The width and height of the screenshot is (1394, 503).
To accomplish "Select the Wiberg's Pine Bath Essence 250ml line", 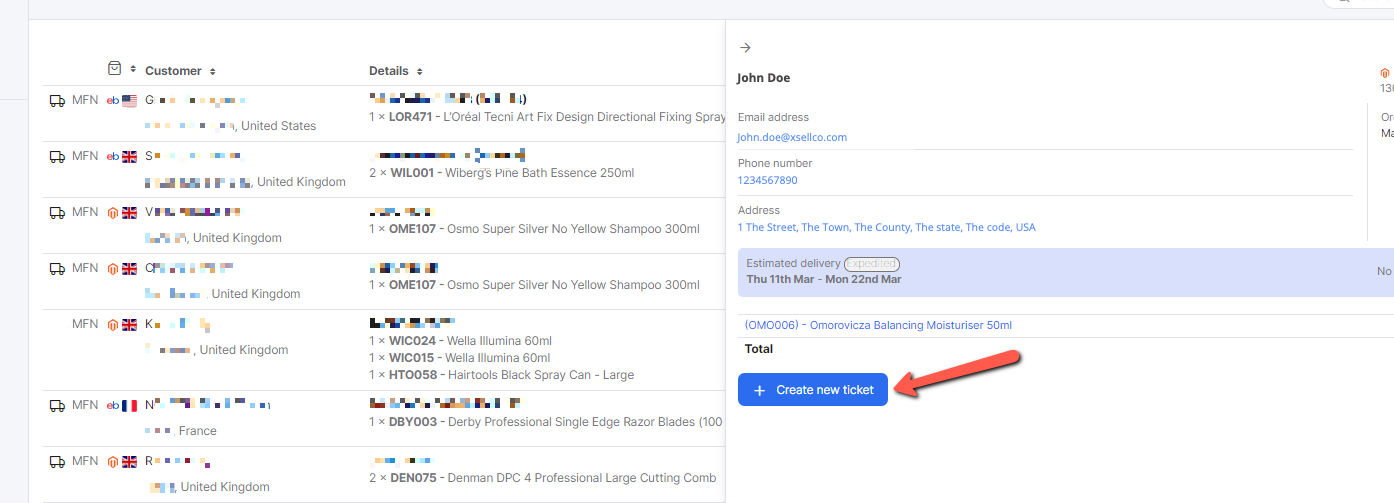I will [501, 173].
